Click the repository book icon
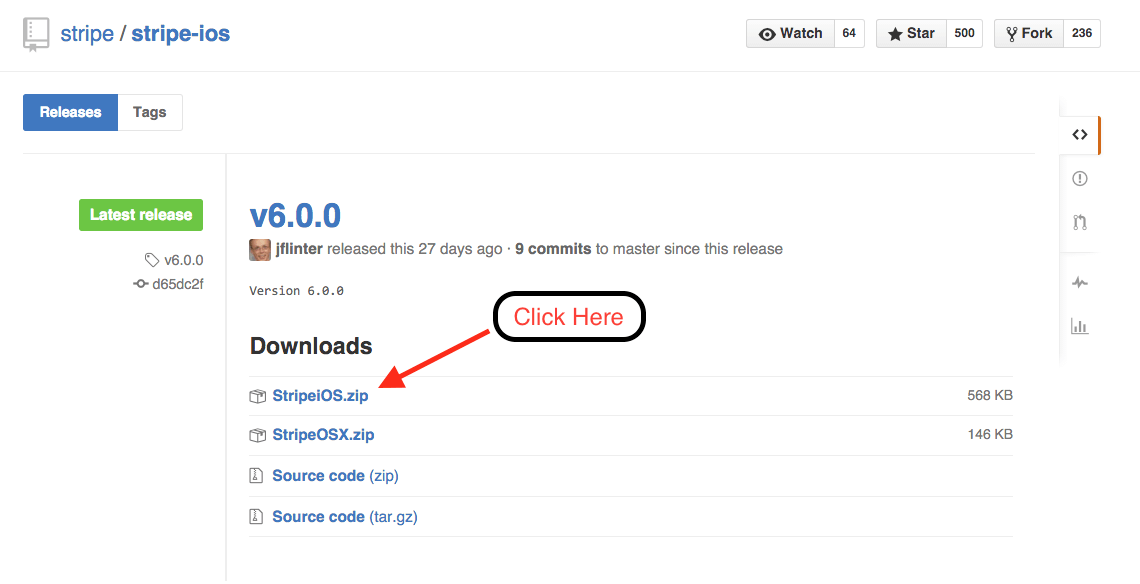 (x=36, y=34)
